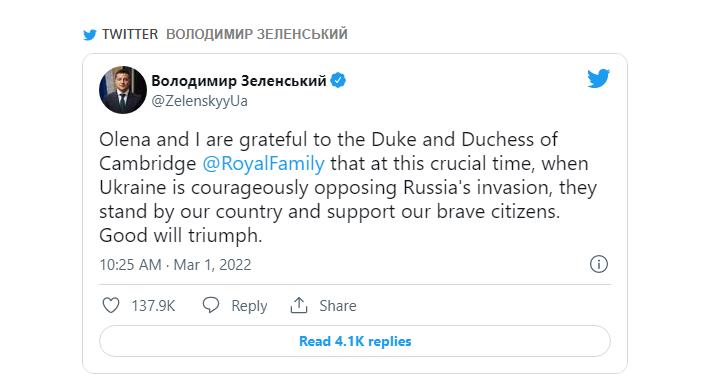715x378 pixels.
Task: Open the tweet info circle icon
Action: point(599,264)
